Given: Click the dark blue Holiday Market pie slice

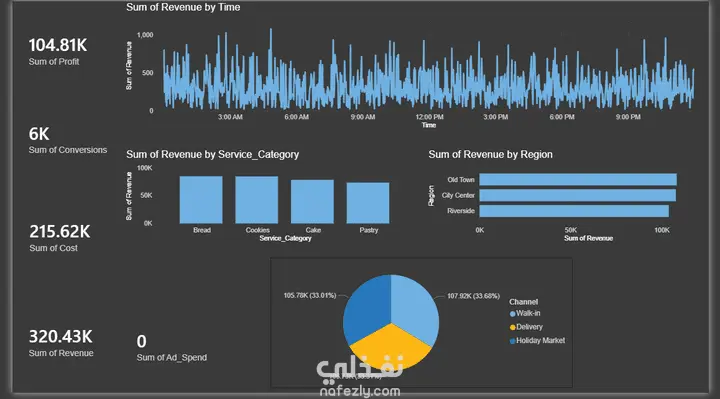Looking at the screenshot, I should pos(366,307).
